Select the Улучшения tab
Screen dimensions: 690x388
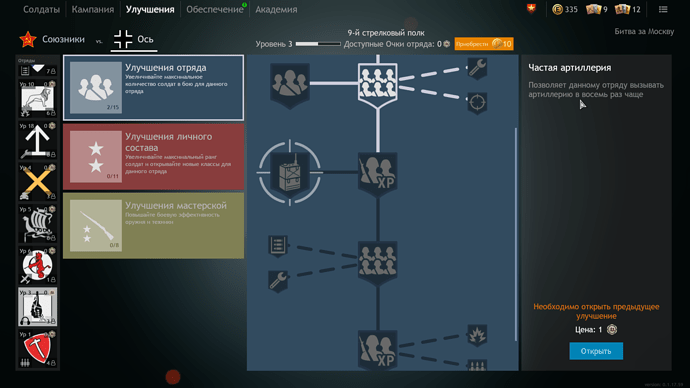150,9
